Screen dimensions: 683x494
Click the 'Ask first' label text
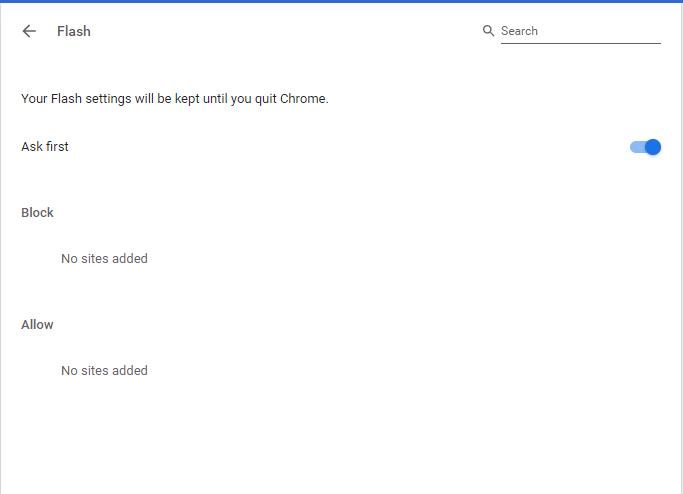pos(45,147)
